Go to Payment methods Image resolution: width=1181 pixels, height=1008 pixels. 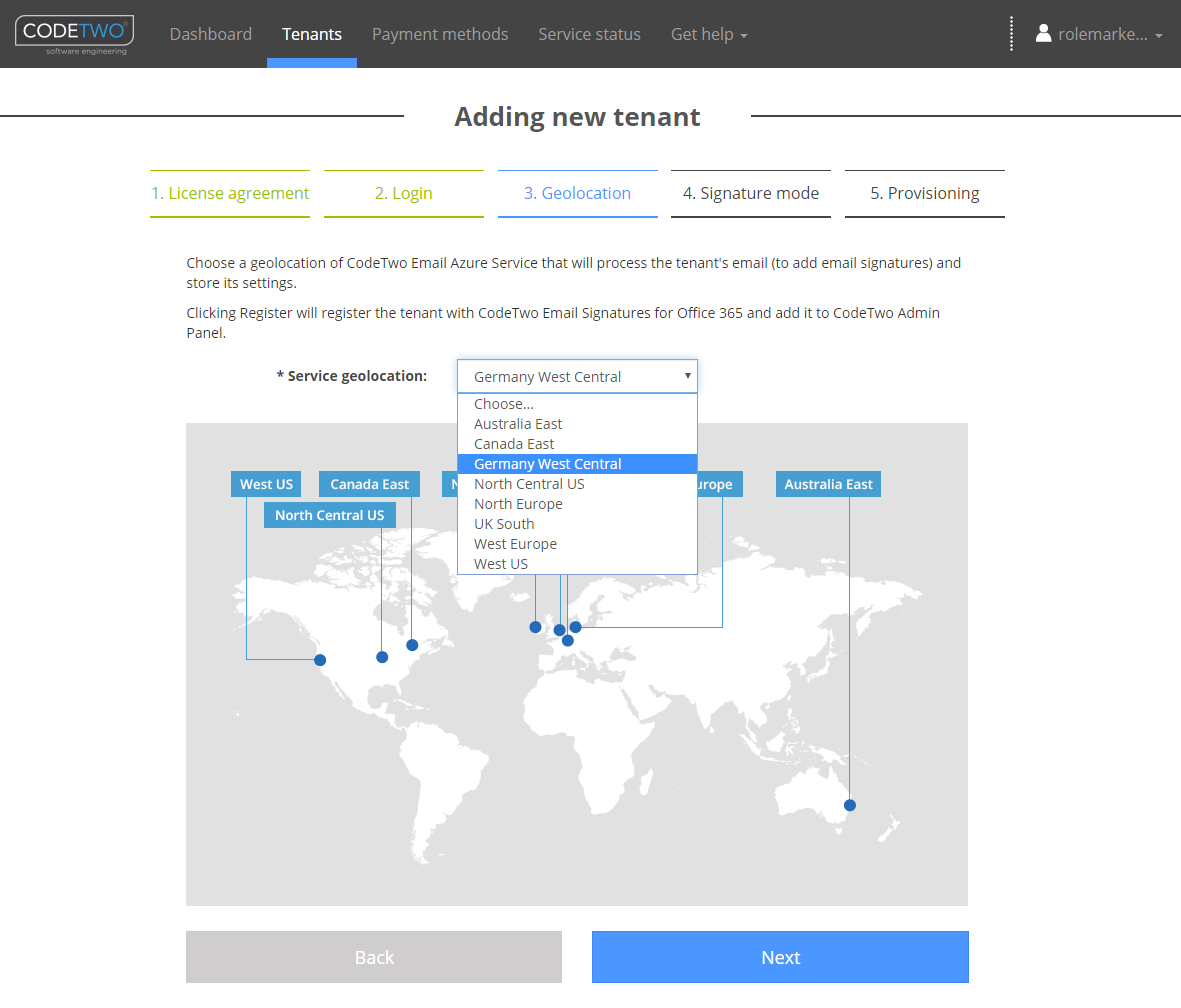440,35
